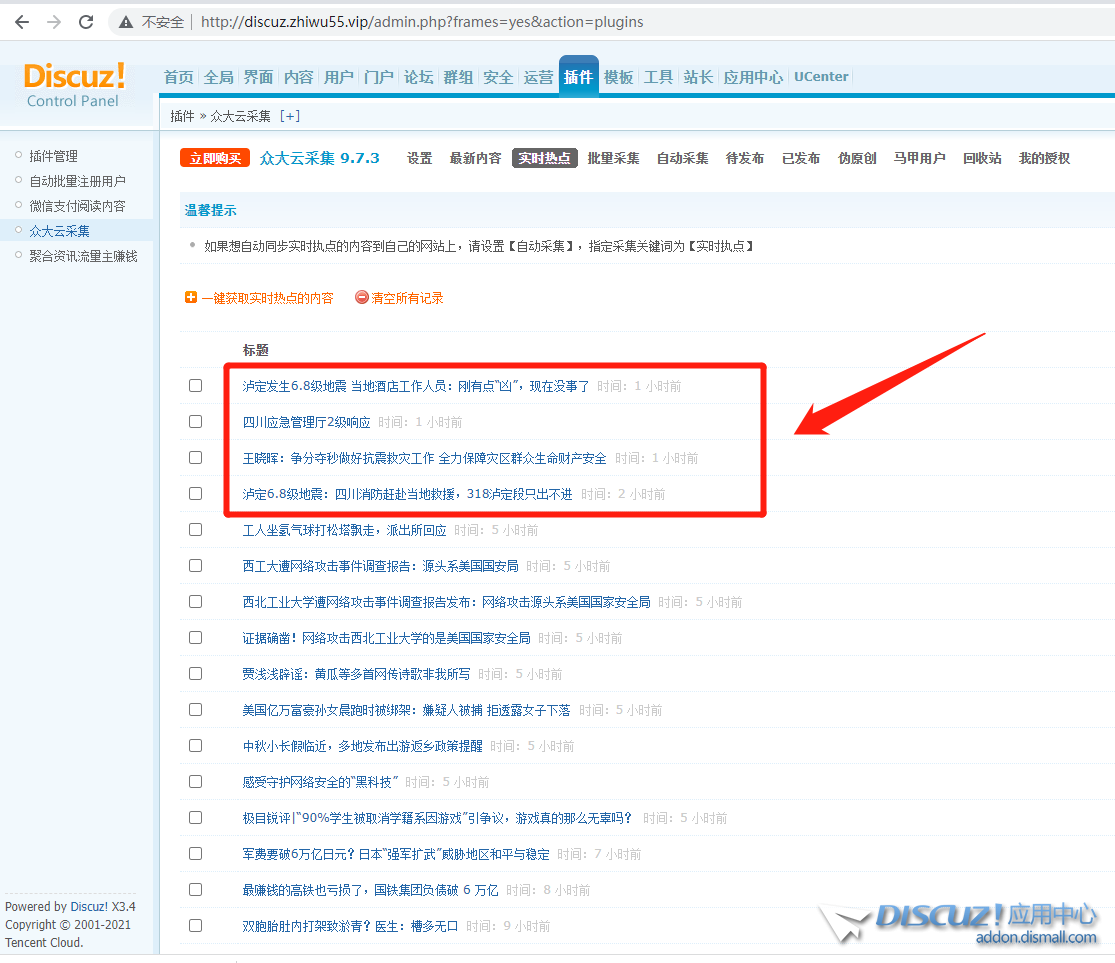The width and height of the screenshot is (1115, 963).
Task: Select 微信支付阅读内容 in the sidebar
Action: coord(77,206)
